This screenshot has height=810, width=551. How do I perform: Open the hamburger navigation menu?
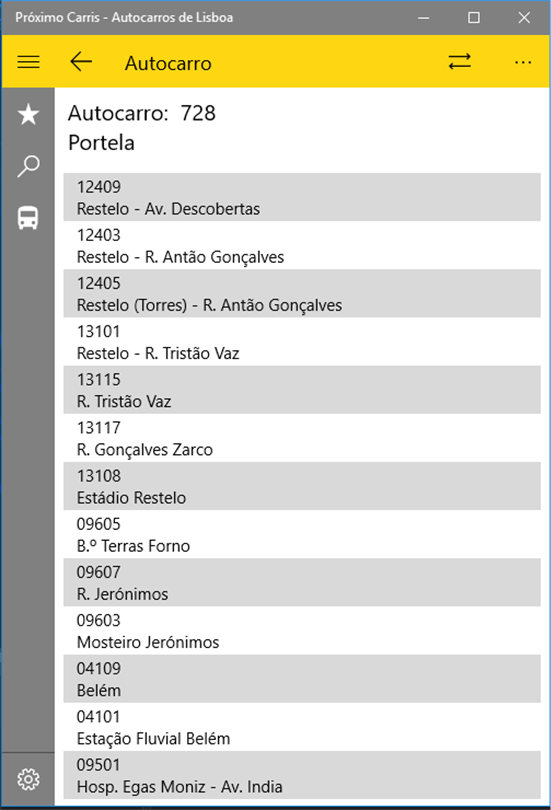[28, 62]
